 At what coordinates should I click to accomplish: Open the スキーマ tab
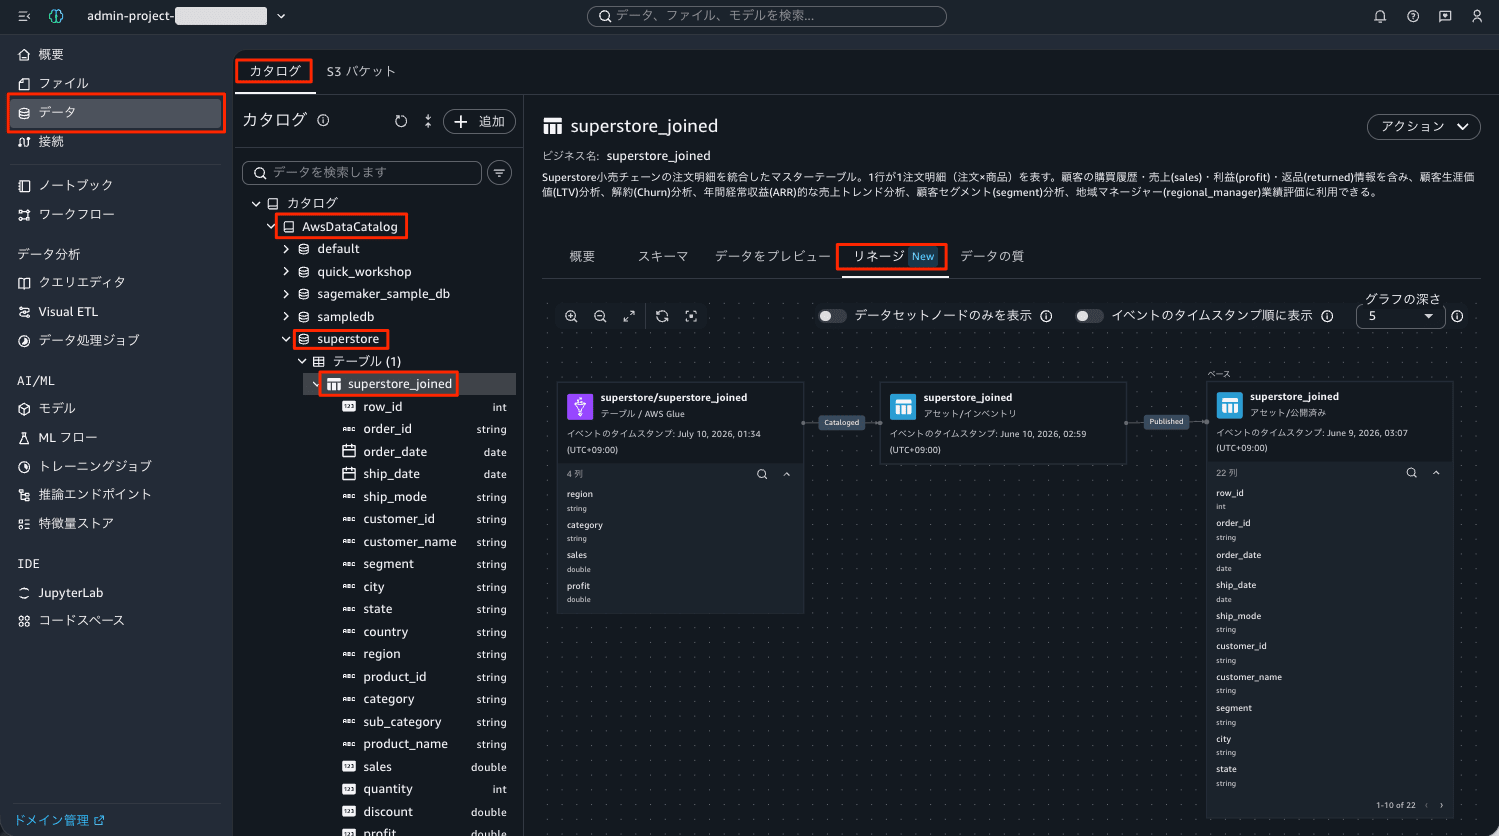tap(663, 257)
